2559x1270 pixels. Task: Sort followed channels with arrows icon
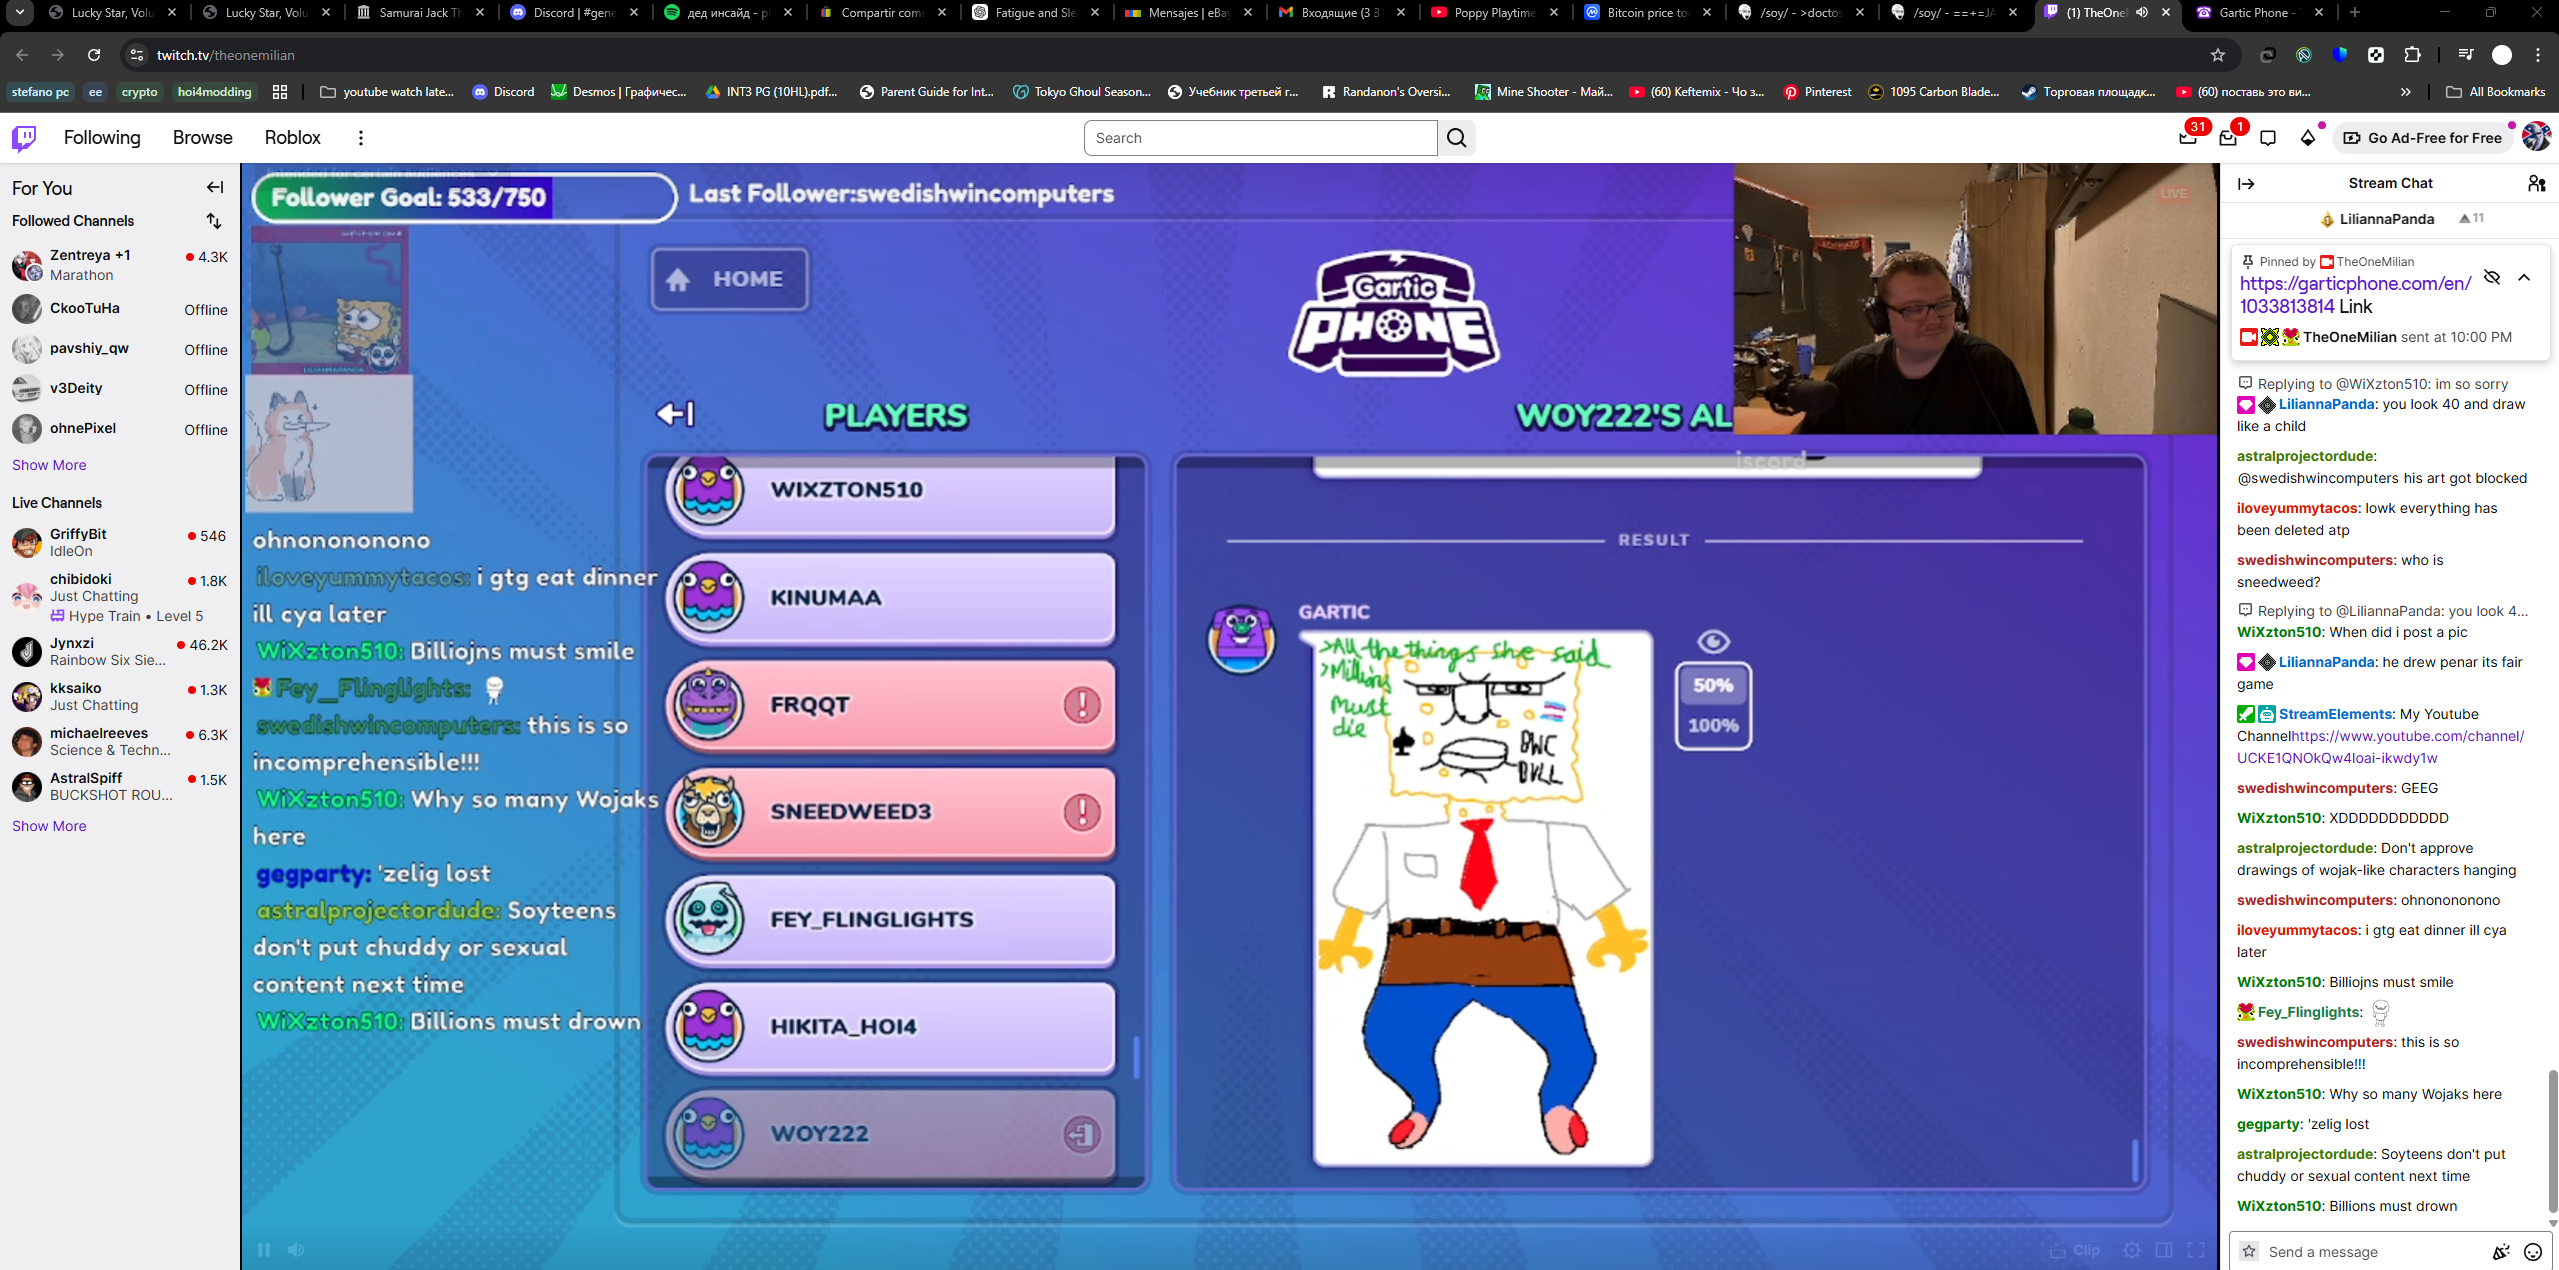214,221
